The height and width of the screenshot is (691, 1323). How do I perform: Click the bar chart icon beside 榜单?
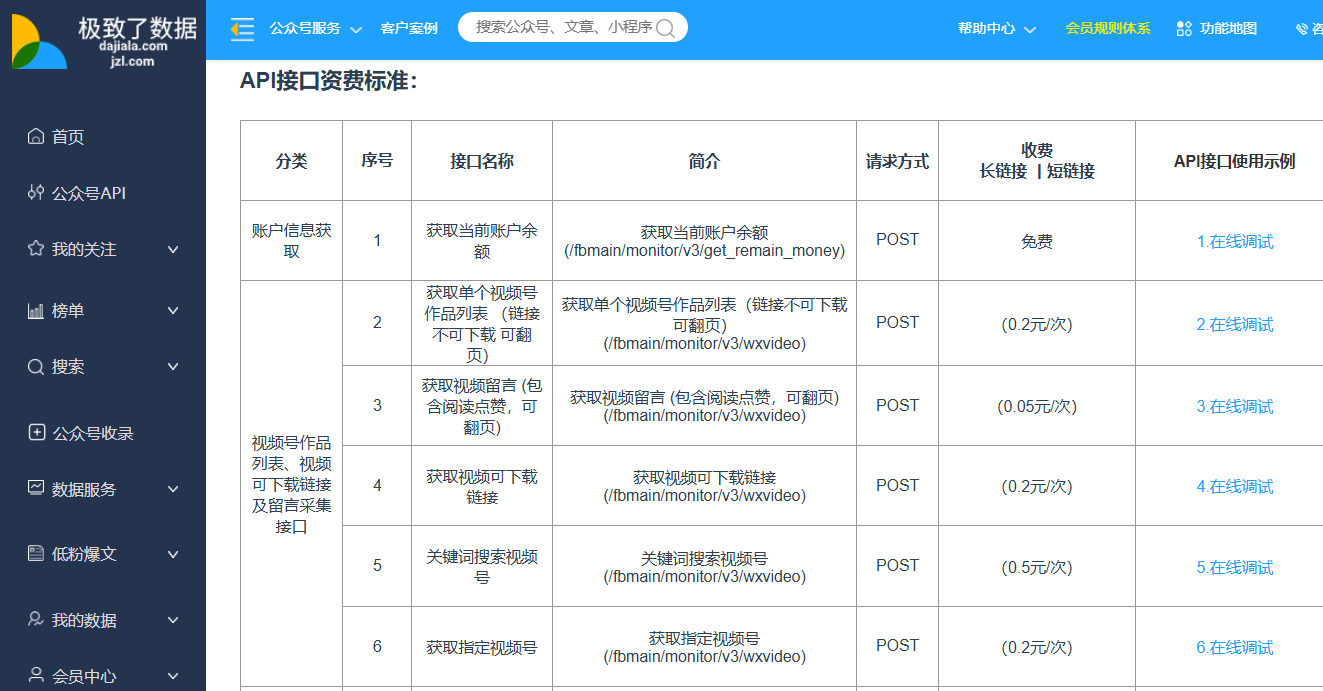[36, 311]
